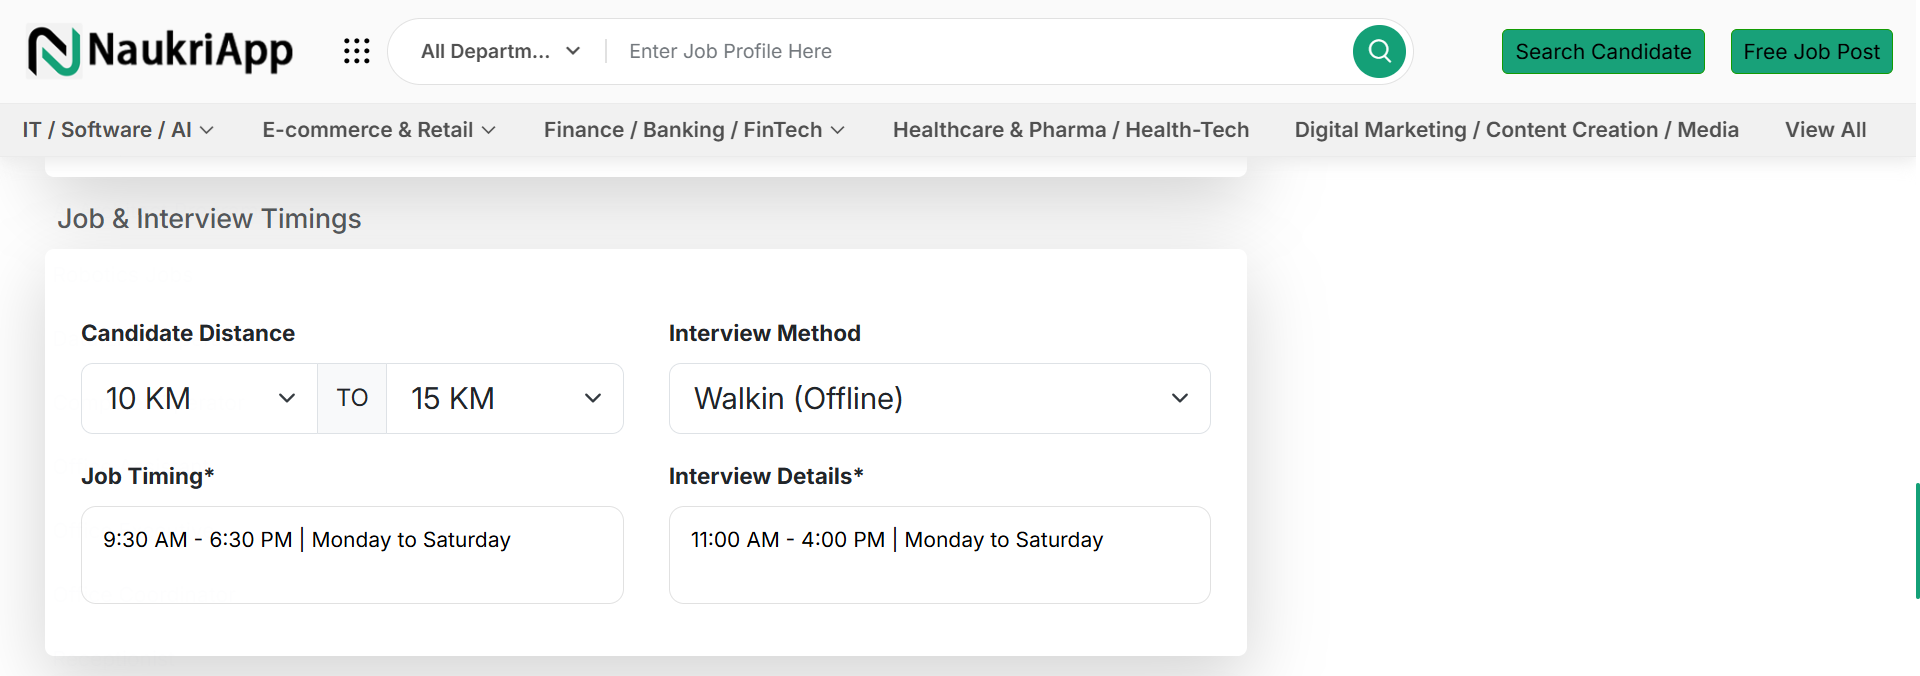The width and height of the screenshot is (1920, 676).
Task: Open Digital Marketing / Content Creation / Media
Action: click(x=1516, y=130)
